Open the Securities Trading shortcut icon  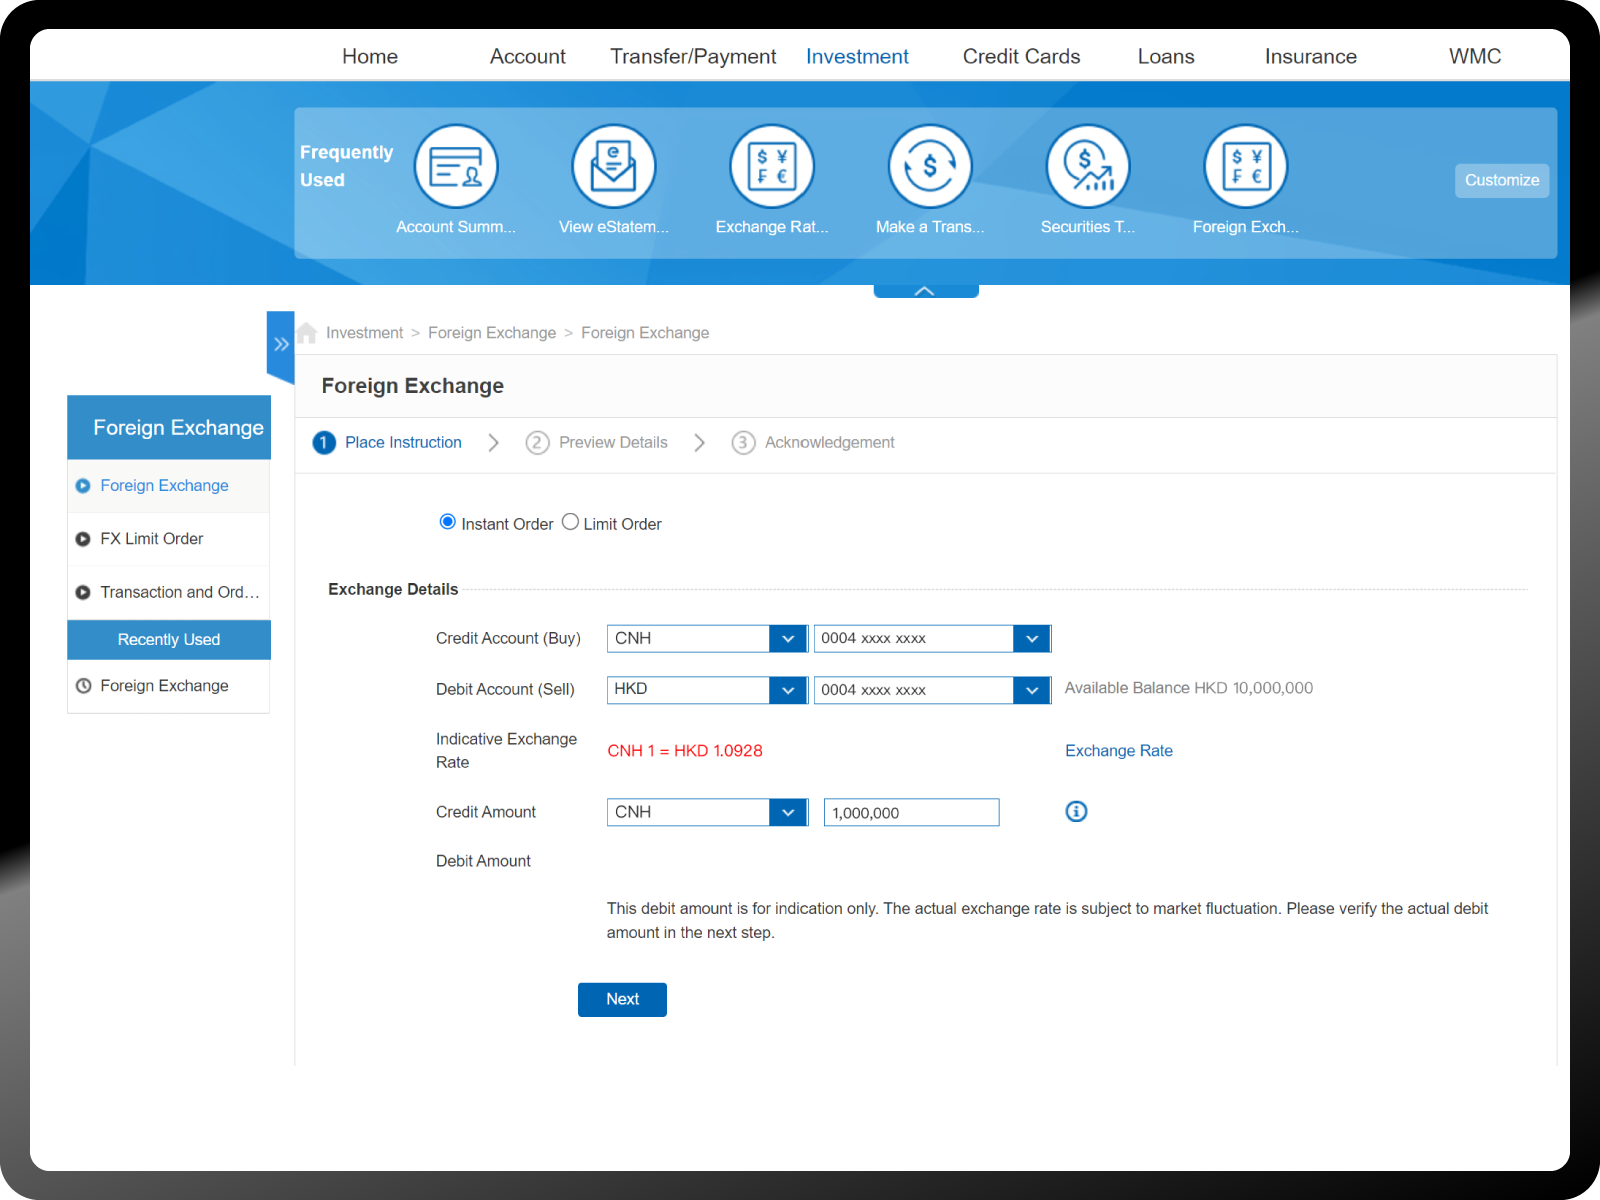pyautogui.click(x=1088, y=166)
